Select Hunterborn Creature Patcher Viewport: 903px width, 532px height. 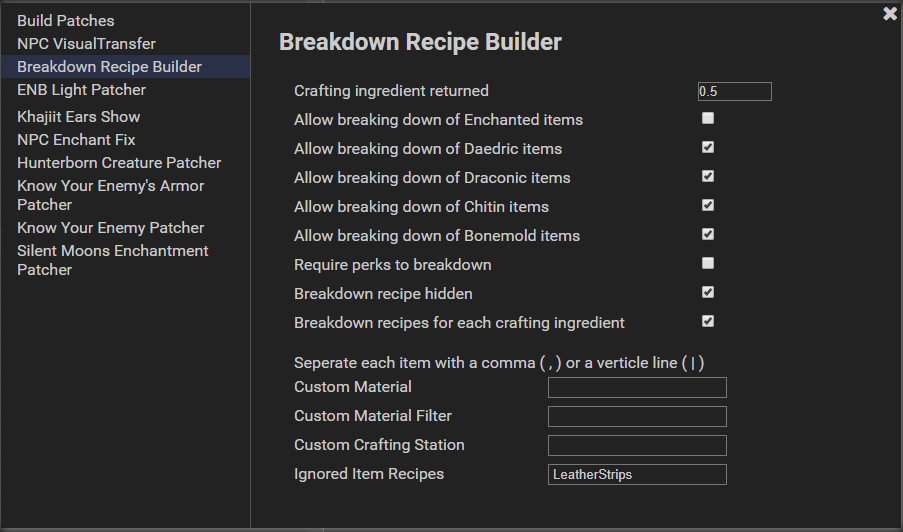point(119,162)
